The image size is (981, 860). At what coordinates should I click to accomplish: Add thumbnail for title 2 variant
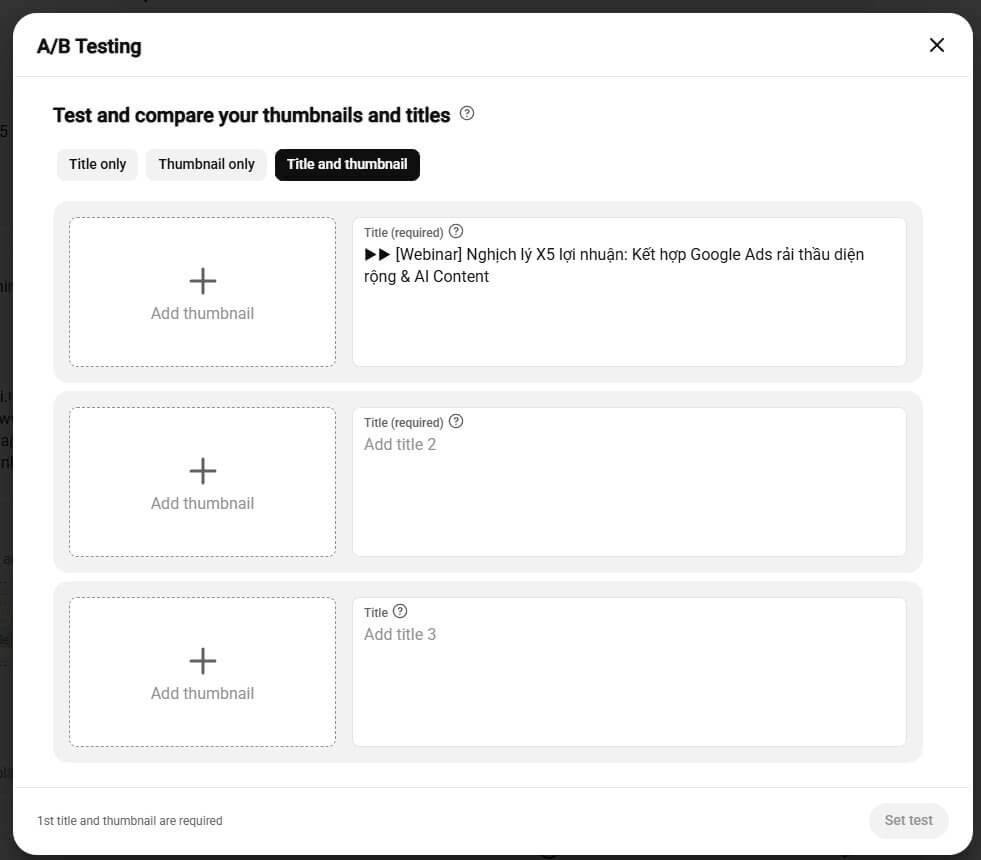click(203, 482)
